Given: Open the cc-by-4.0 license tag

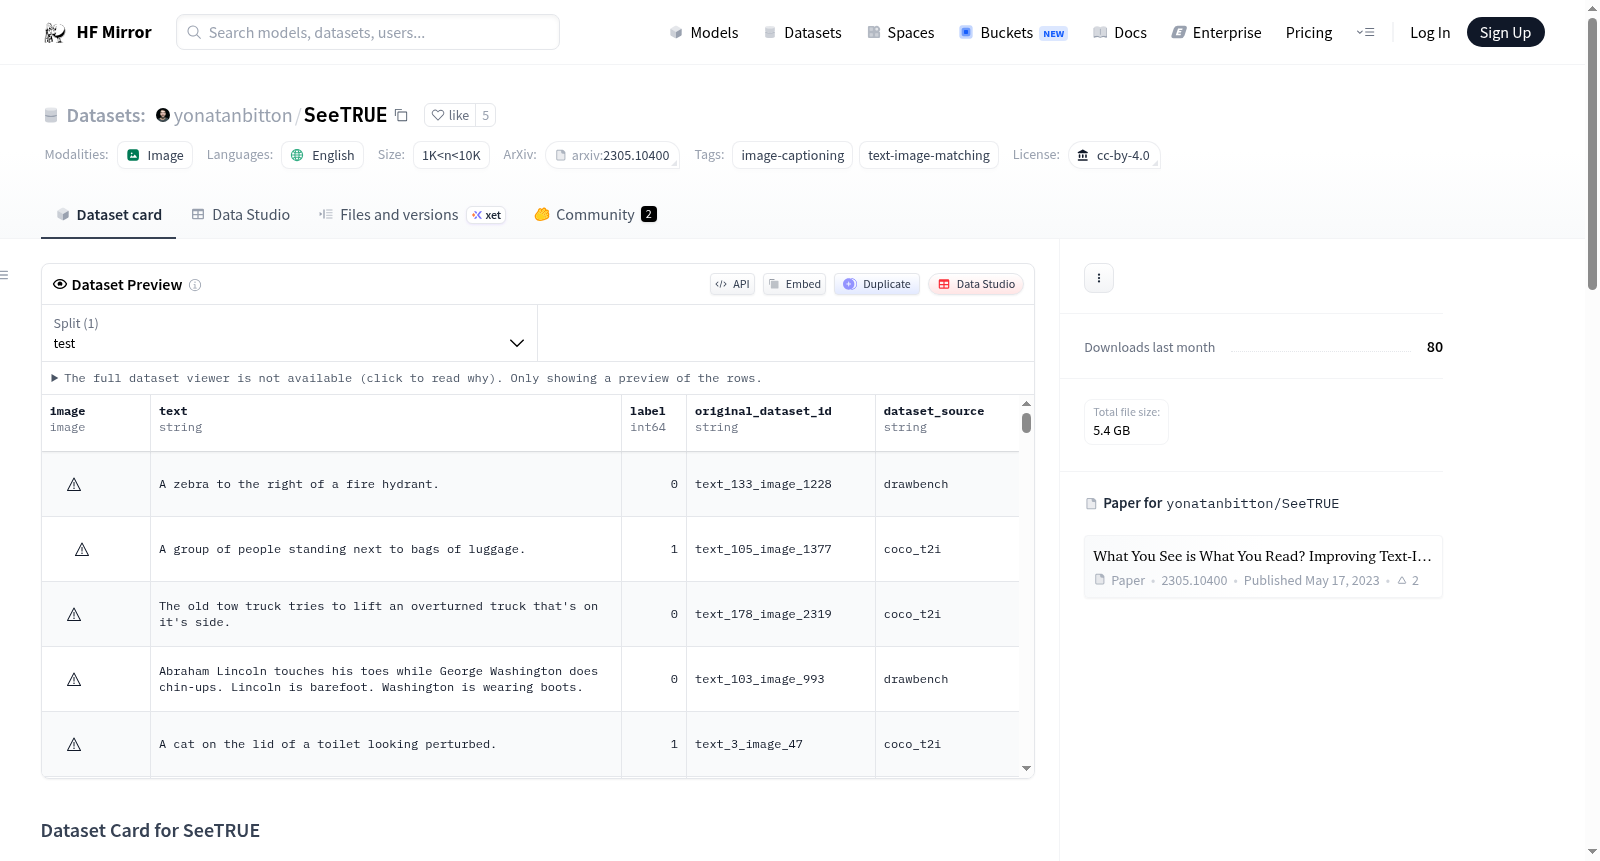Looking at the screenshot, I should point(1114,155).
